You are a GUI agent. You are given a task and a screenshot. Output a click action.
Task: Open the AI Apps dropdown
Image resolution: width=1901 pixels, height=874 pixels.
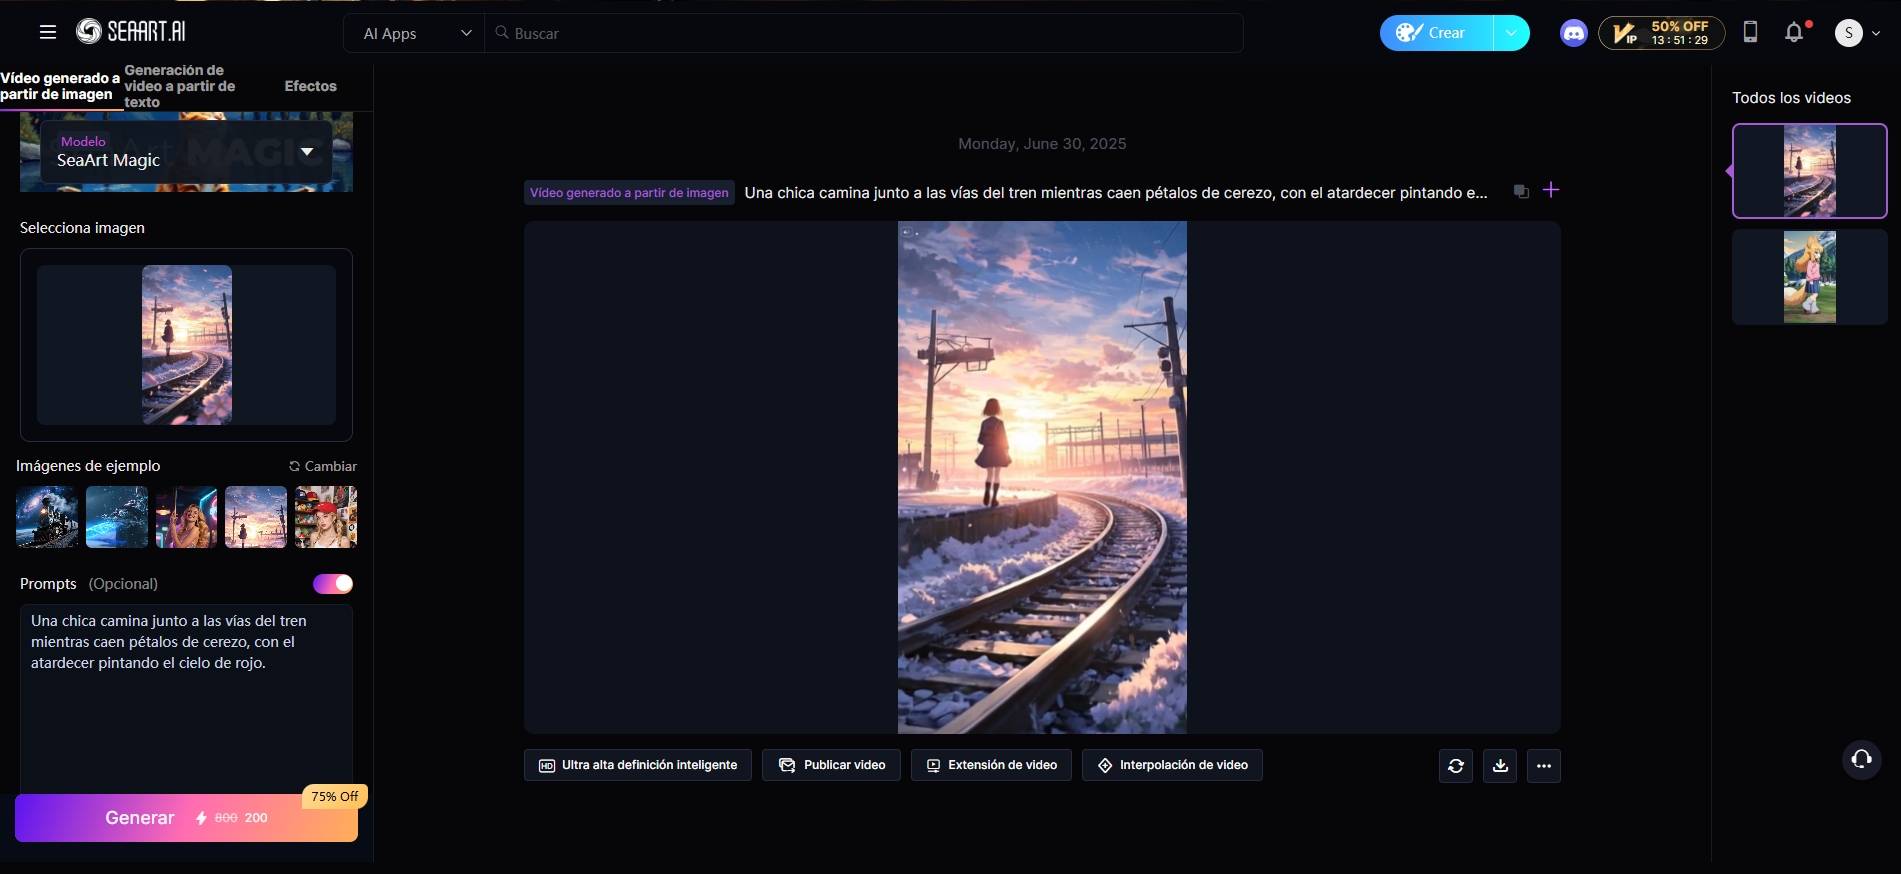pos(416,33)
